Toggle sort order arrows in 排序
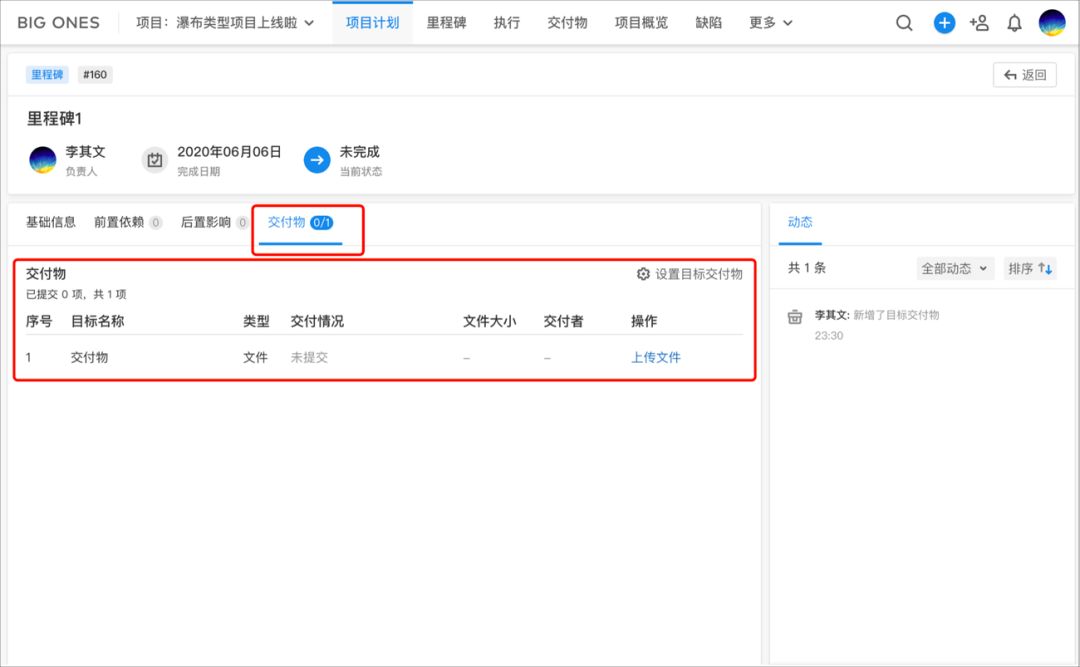Image resolution: width=1080 pixels, height=667 pixels. click(1045, 268)
